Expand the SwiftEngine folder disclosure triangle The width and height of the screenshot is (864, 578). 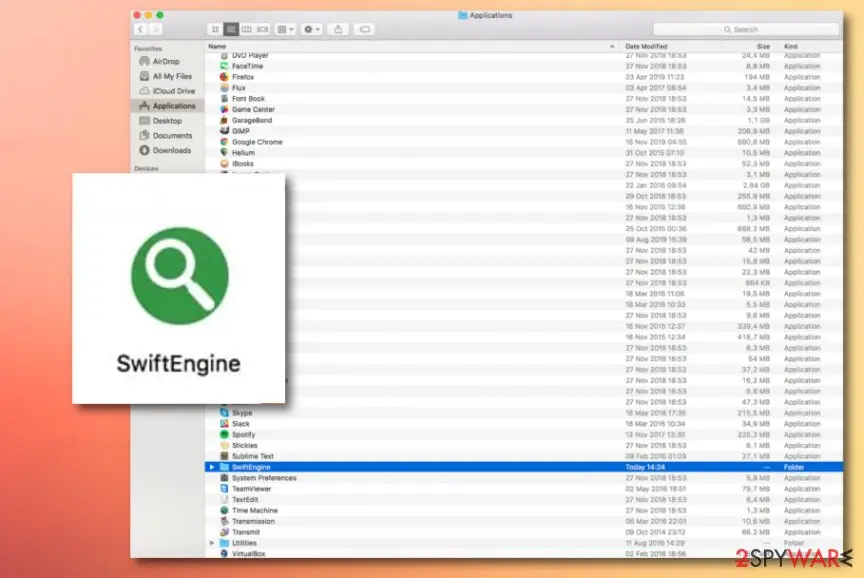(x=212, y=467)
